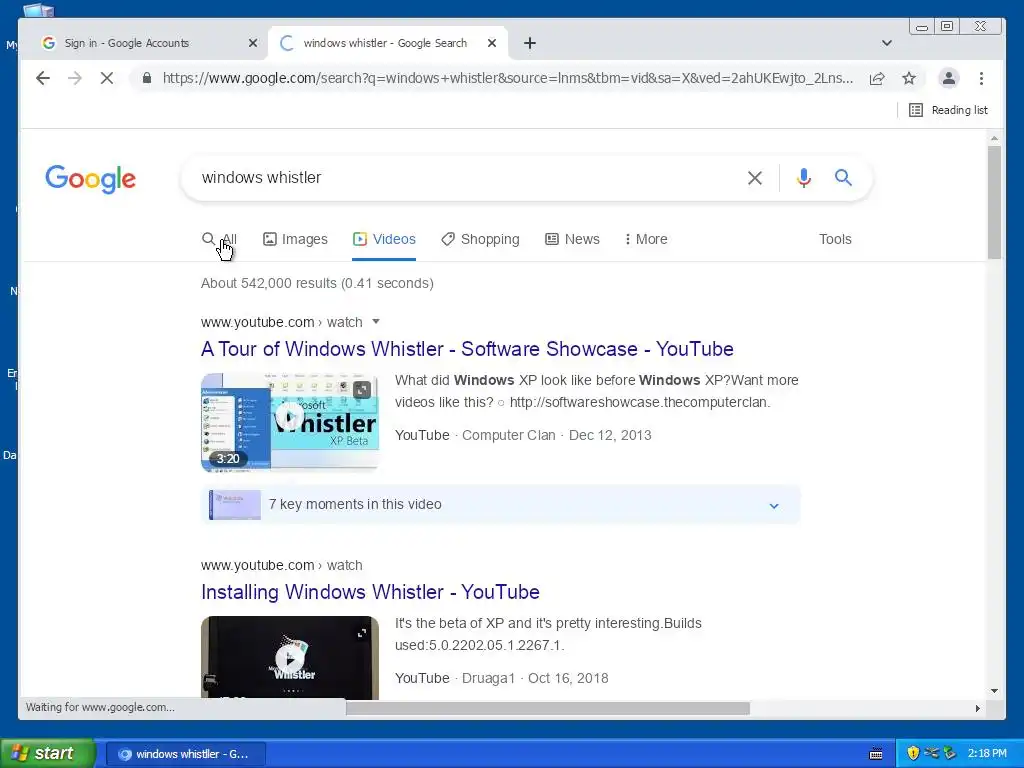Viewport: 1024px width, 768px height.
Task: Click the security shield tray icon
Action: pos(913,753)
